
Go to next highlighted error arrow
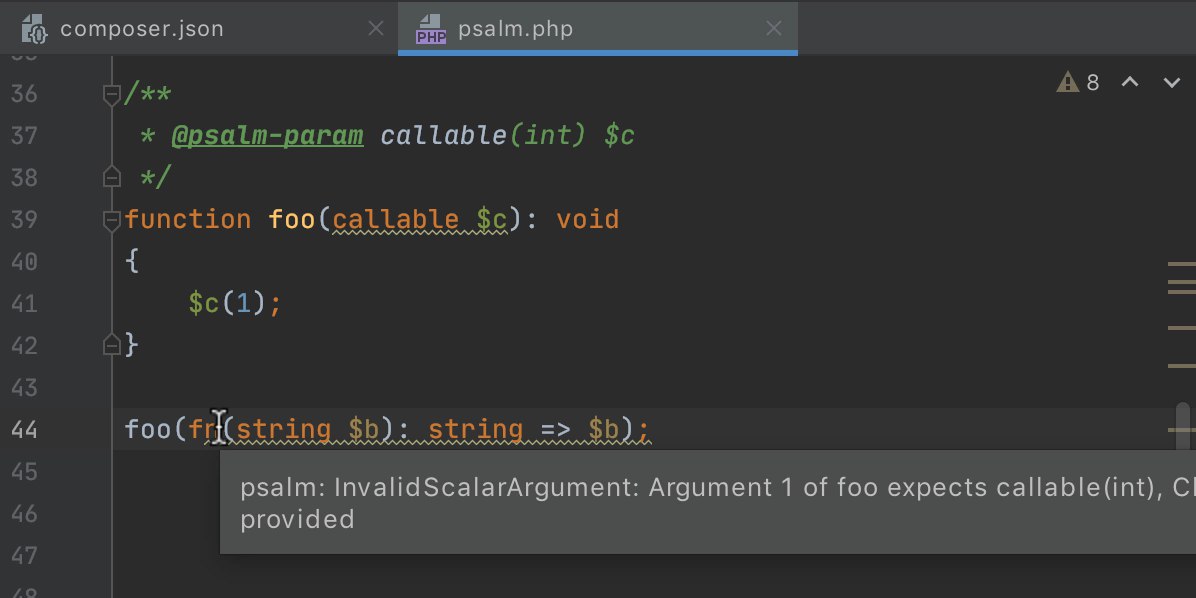[x=1172, y=82]
